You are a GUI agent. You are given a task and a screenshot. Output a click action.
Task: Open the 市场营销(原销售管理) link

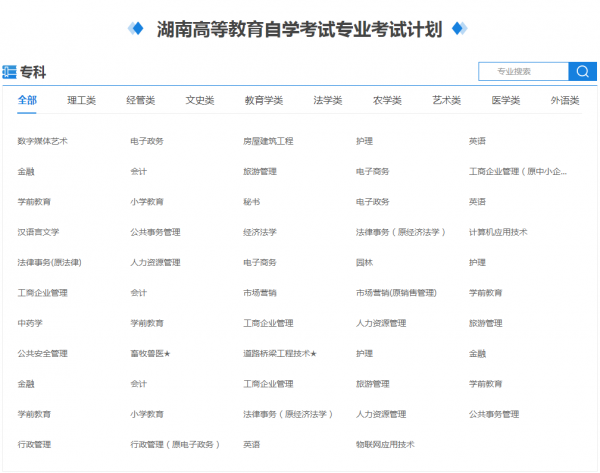396,293
